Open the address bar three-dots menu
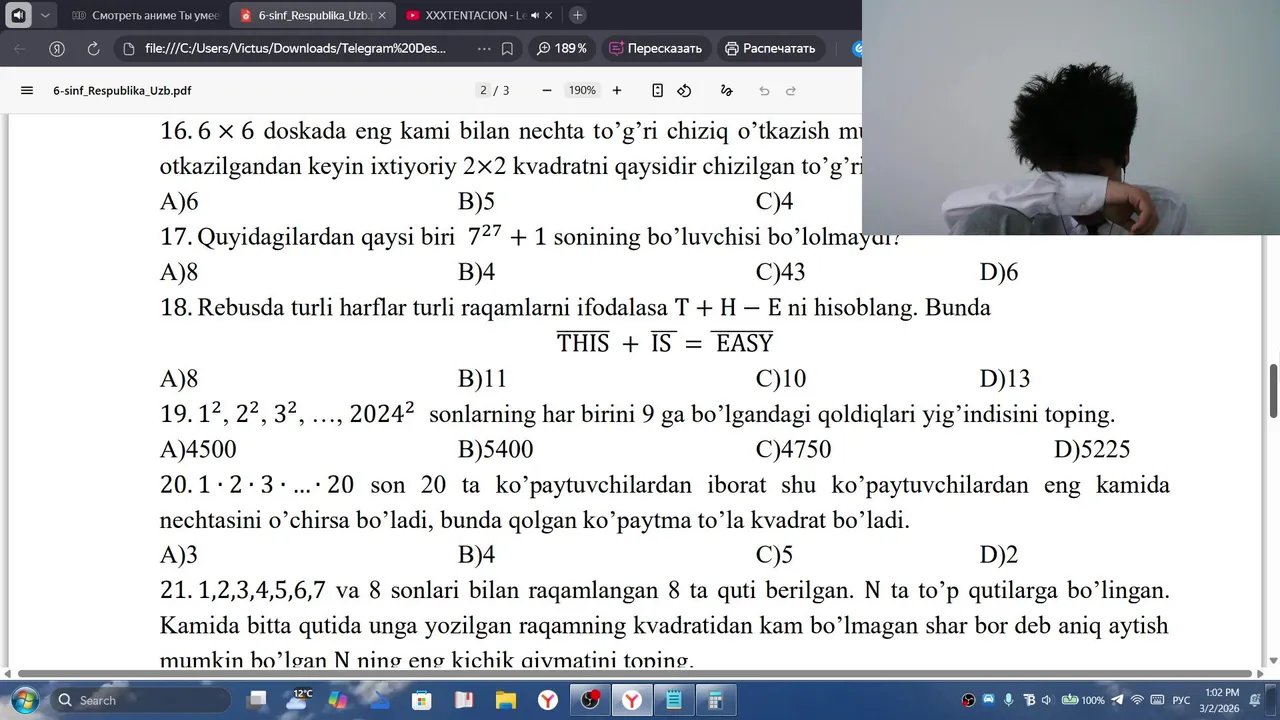The width and height of the screenshot is (1280, 720). click(484, 48)
